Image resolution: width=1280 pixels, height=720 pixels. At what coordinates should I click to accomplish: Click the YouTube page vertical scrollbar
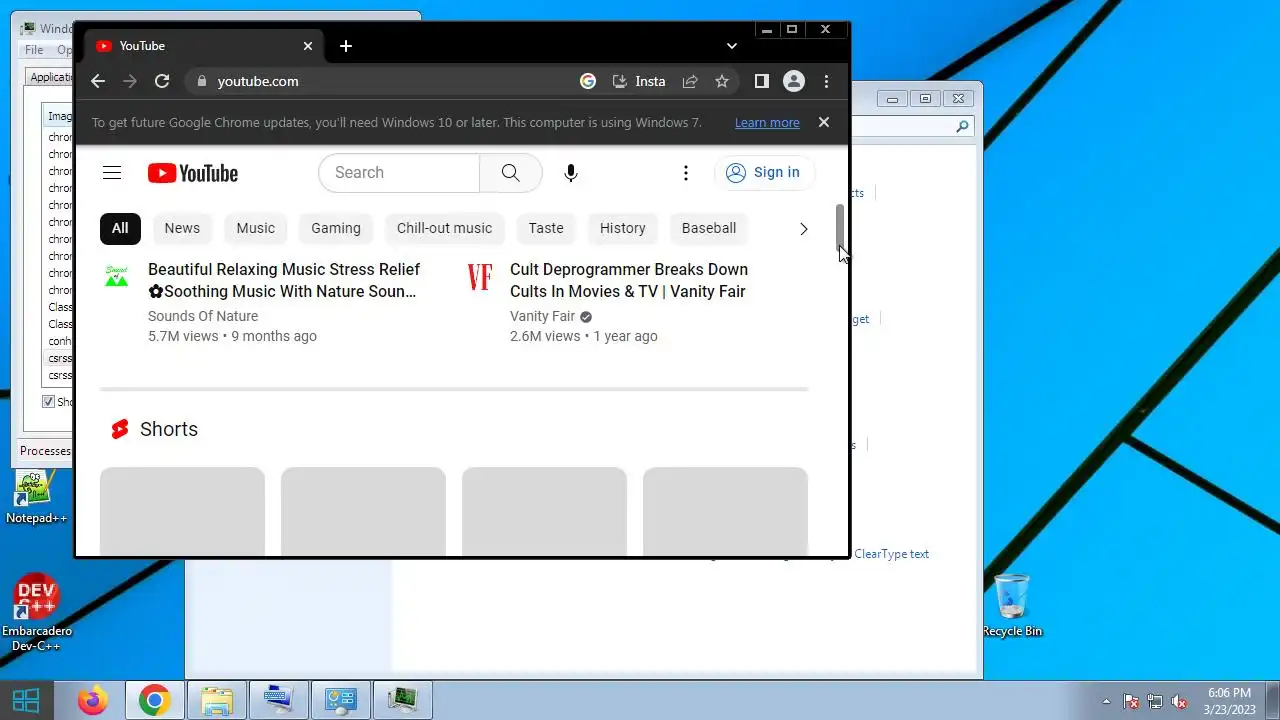coord(840,228)
